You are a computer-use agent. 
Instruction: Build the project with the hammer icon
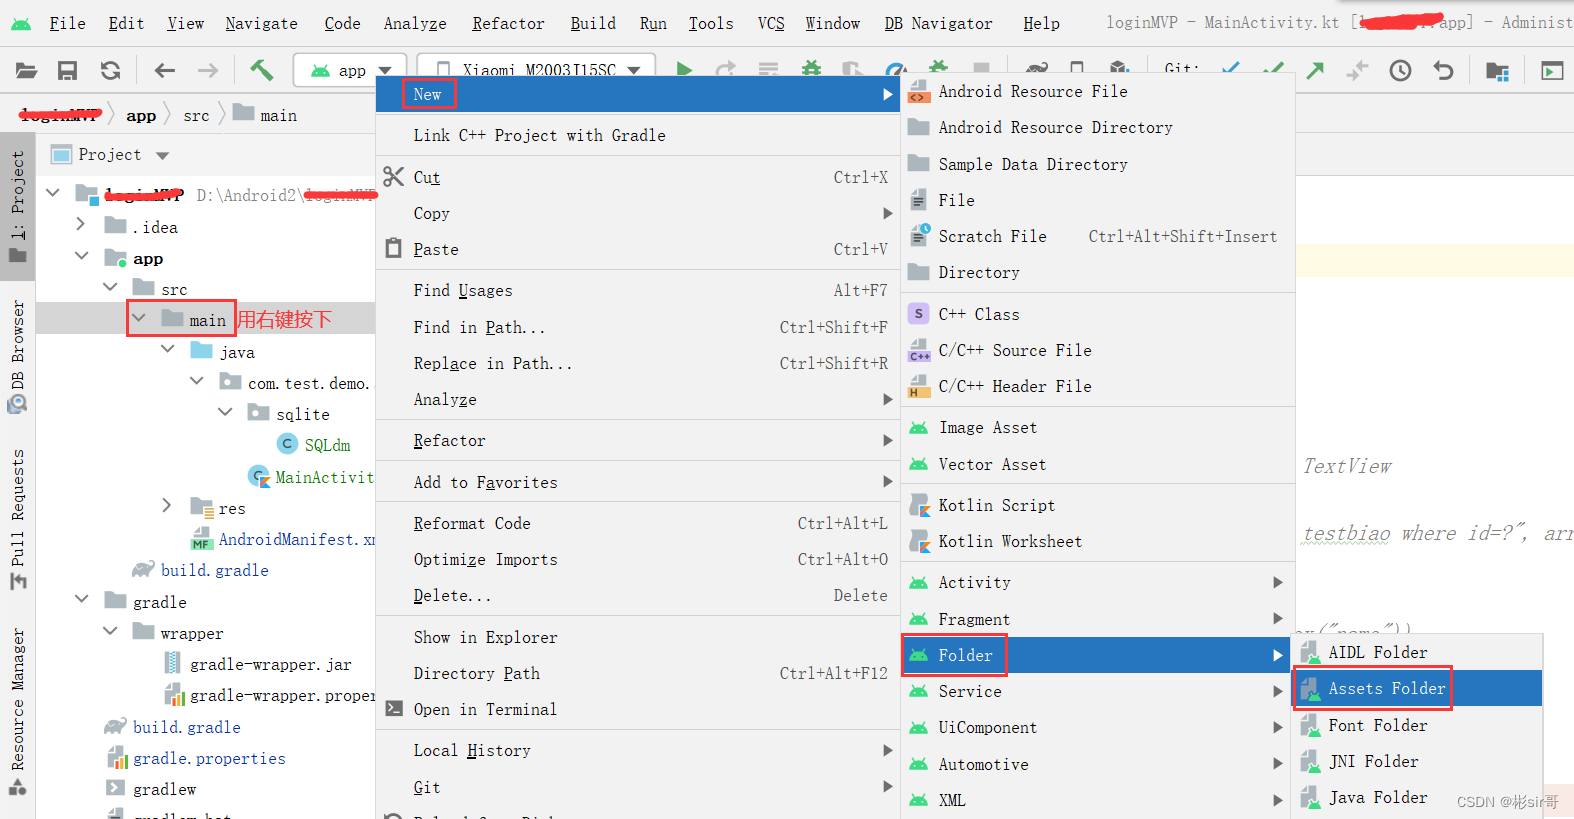261,69
